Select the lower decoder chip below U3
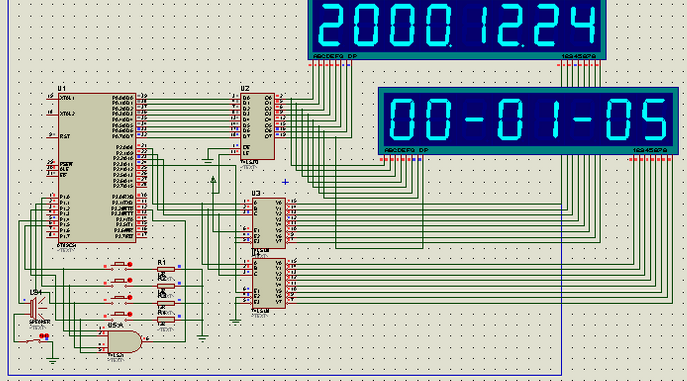The height and width of the screenshot is (381, 687). (269, 283)
